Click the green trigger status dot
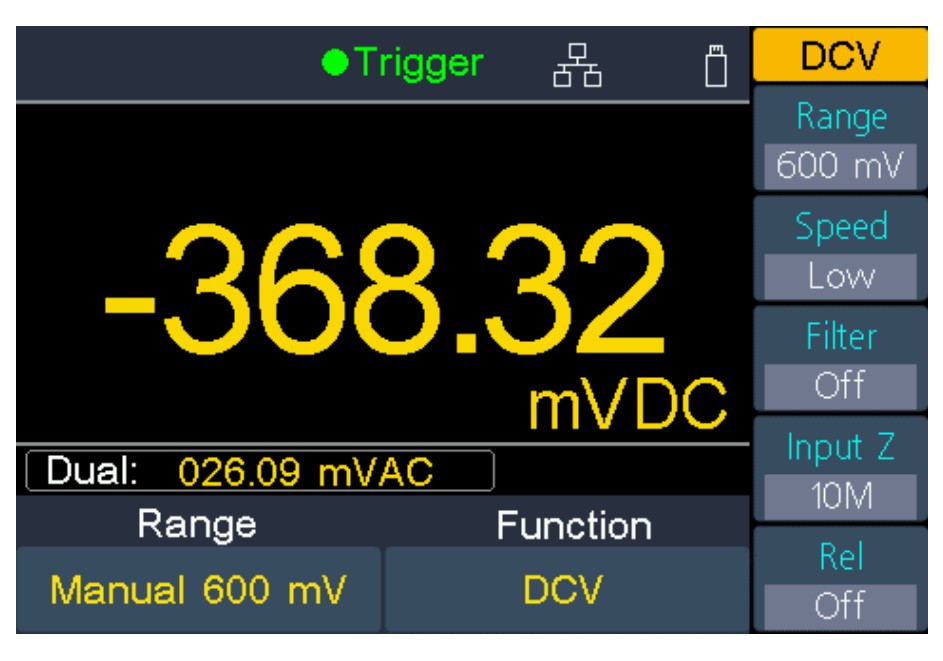 tap(335, 65)
